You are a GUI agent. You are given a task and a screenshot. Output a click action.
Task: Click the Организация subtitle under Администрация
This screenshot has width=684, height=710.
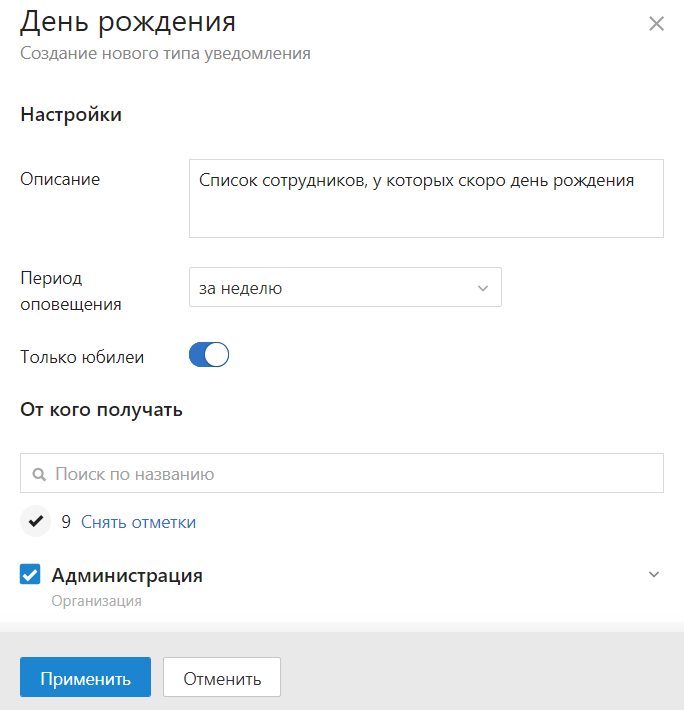click(x=96, y=601)
